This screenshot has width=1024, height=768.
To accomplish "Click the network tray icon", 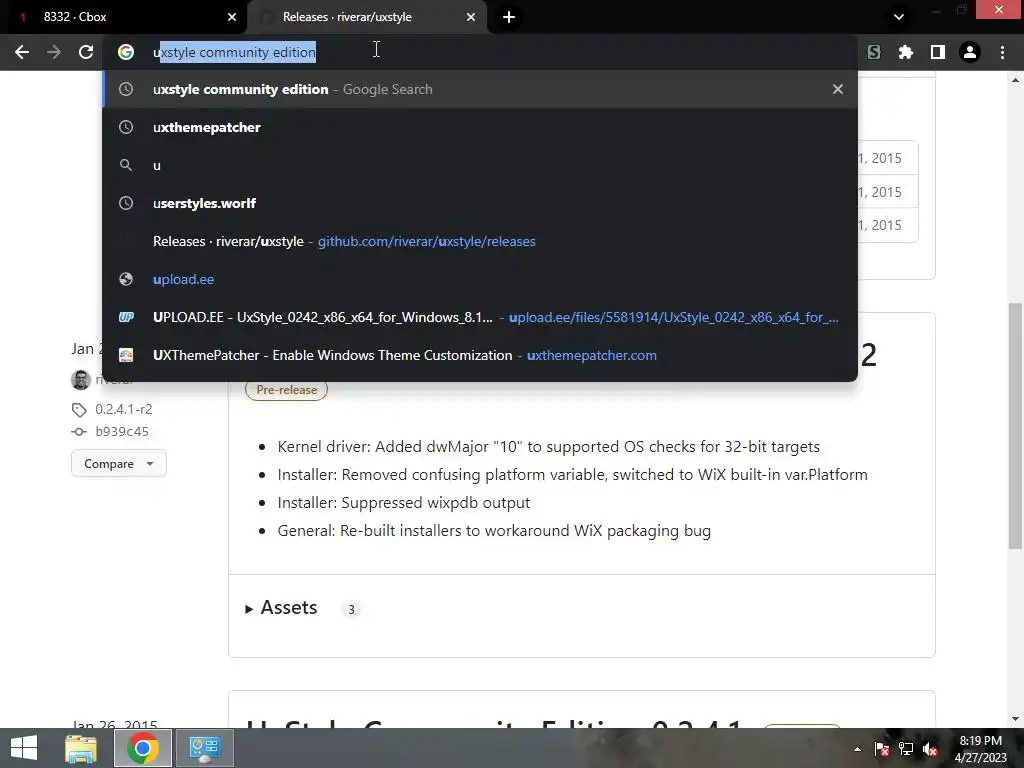I will pyautogui.click(x=906, y=750).
